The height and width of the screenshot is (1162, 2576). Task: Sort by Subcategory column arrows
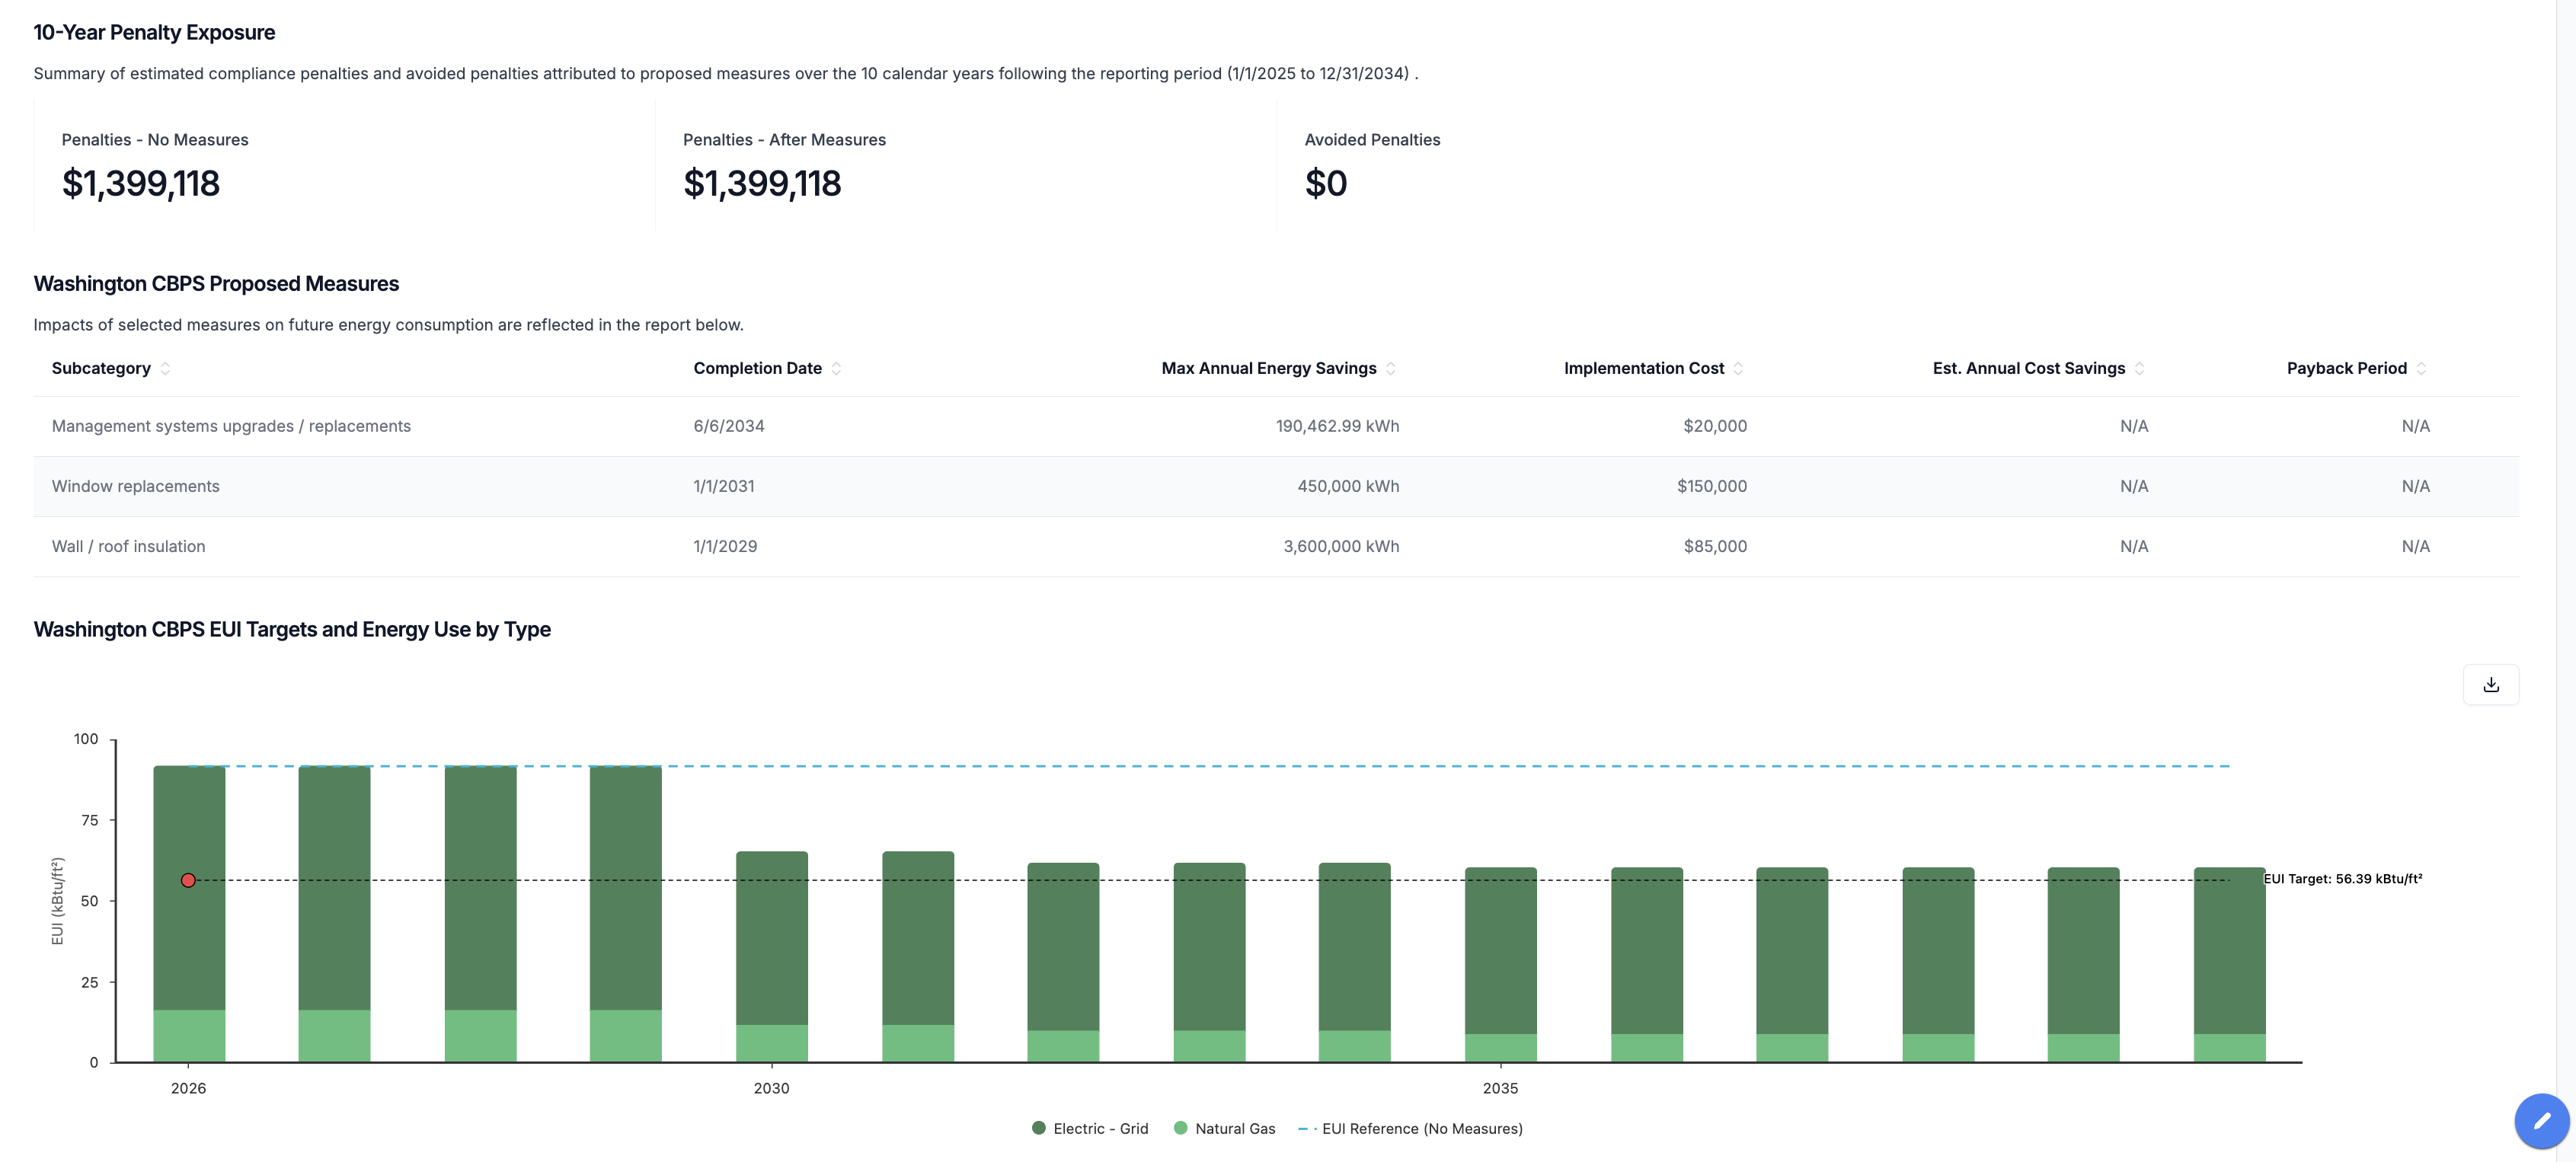[165, 369]
